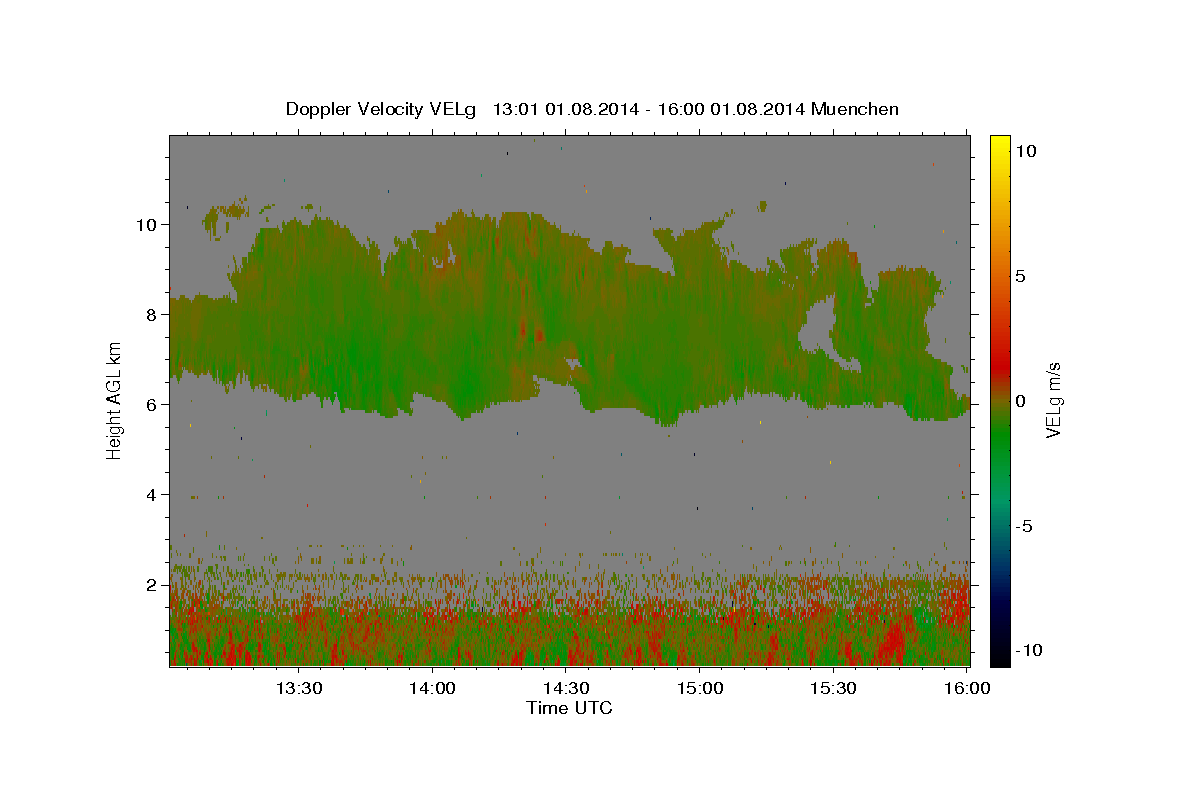Click the 15:00 time axis label
Image resolution: width=1200 pixels, height=800 pixels.
tap(699, 688)
